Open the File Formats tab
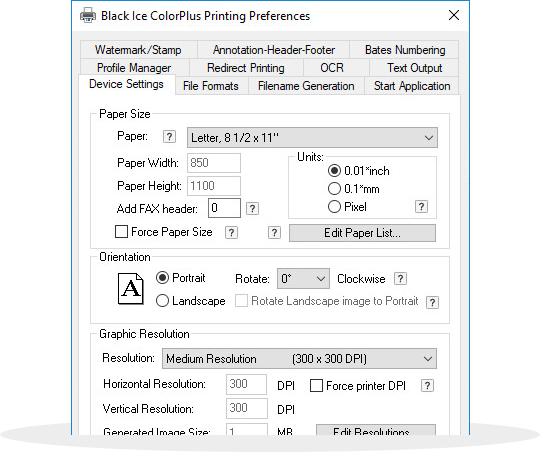540x452 pixels. pos(211,85)
